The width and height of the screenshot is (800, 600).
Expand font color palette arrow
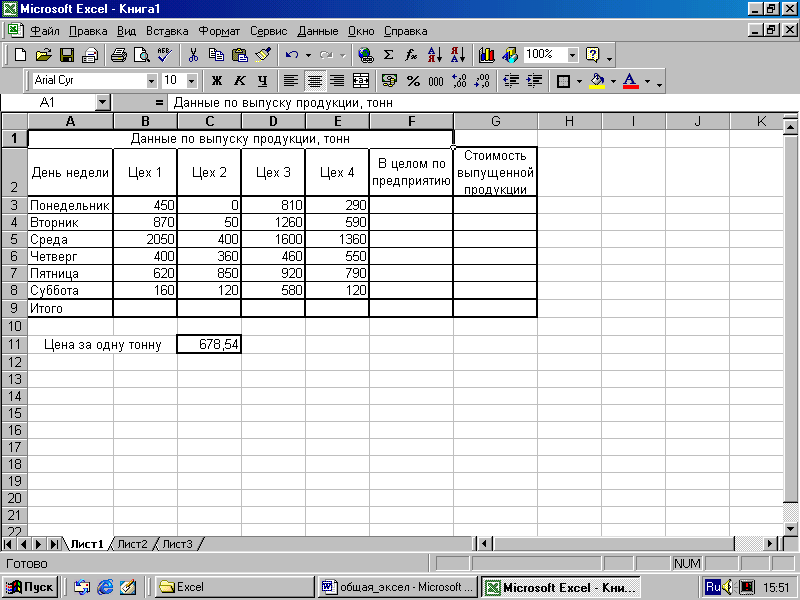[x=647, y=81]
